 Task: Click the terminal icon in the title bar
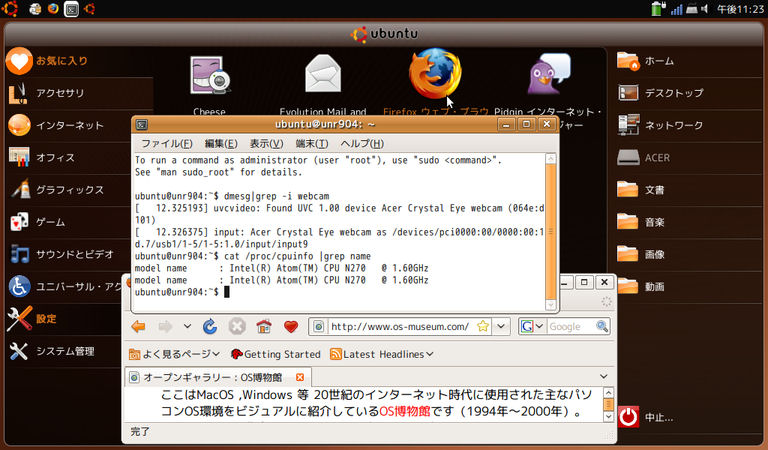pos(142,124)
